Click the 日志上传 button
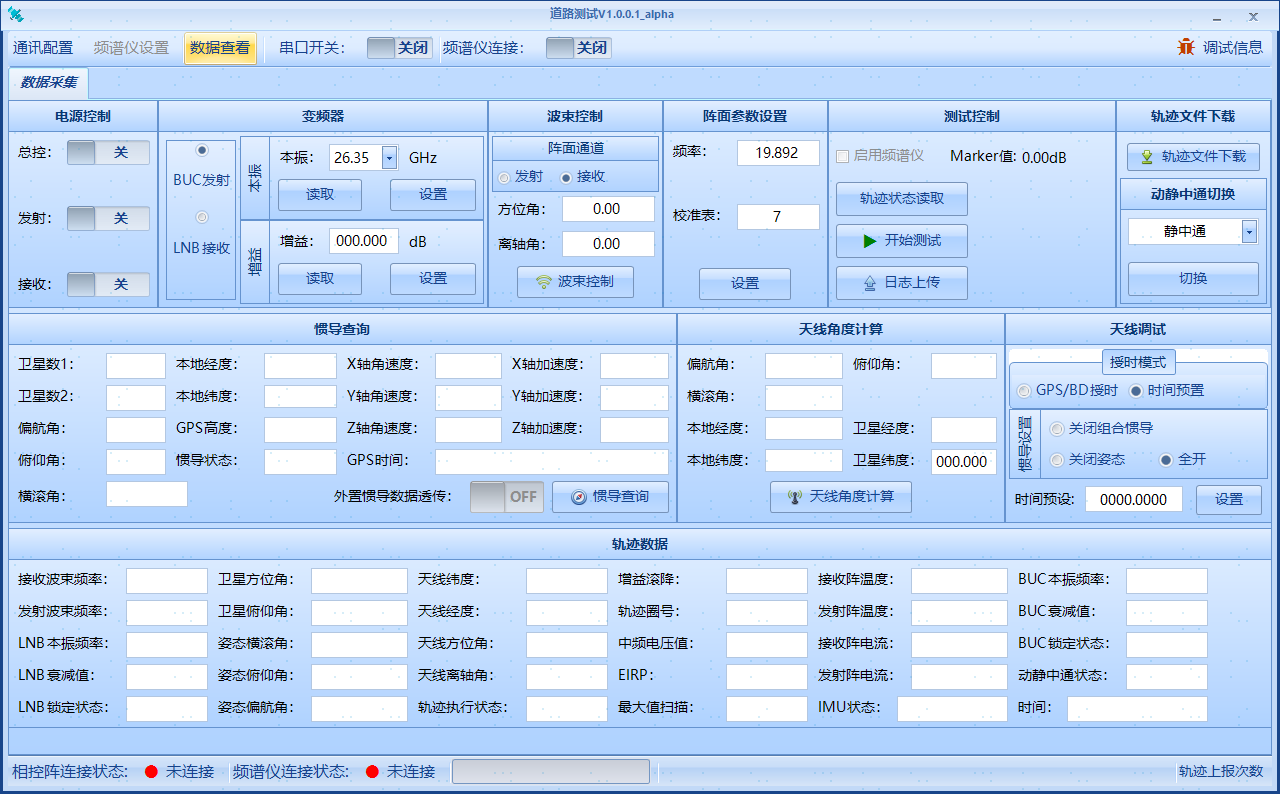The width and height of the screenshot is (1280, 794). click(x=902, y=283)
